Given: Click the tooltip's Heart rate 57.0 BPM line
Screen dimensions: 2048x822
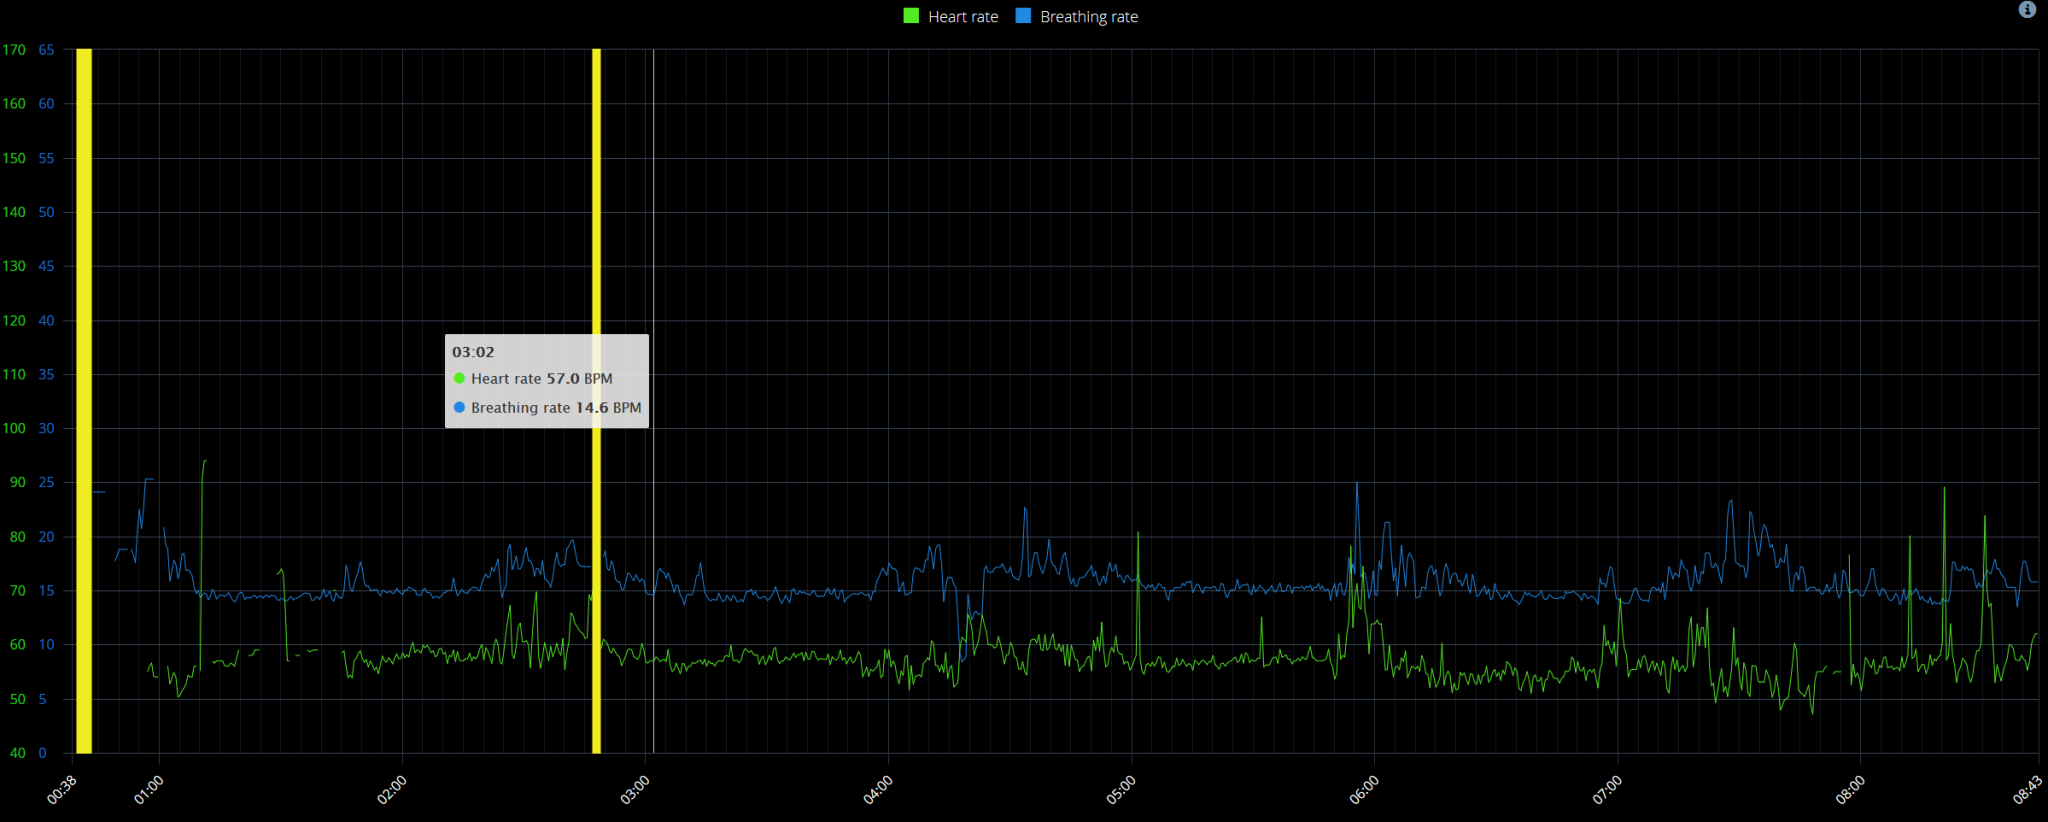Looking at the screenshot, I should (532, 379).
